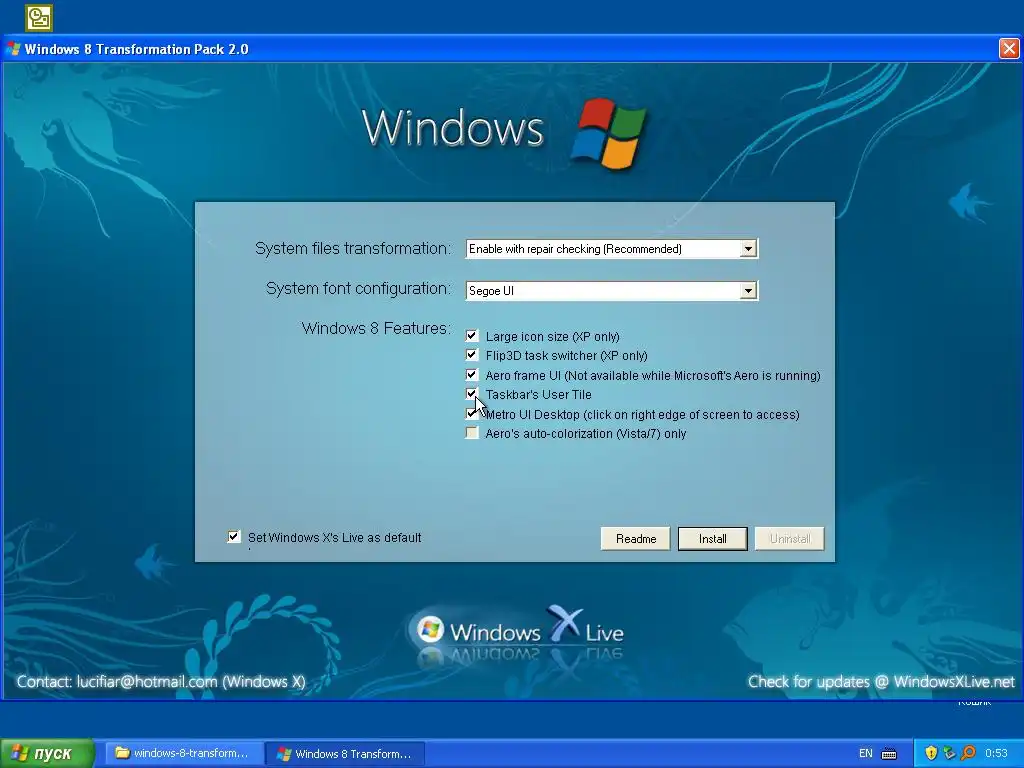Click the title bar Windows flag icon

pos(12,49)
